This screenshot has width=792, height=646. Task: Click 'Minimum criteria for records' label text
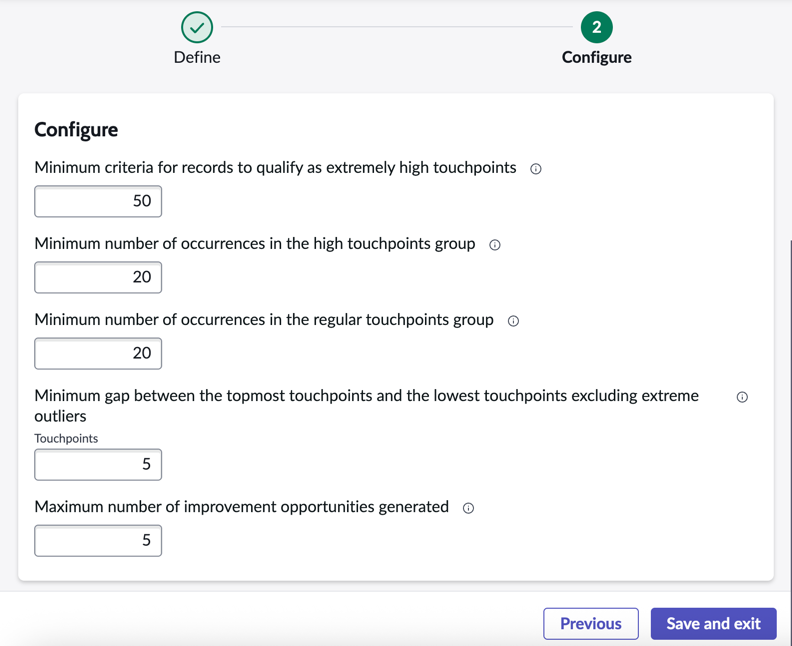tap(275, 168)
